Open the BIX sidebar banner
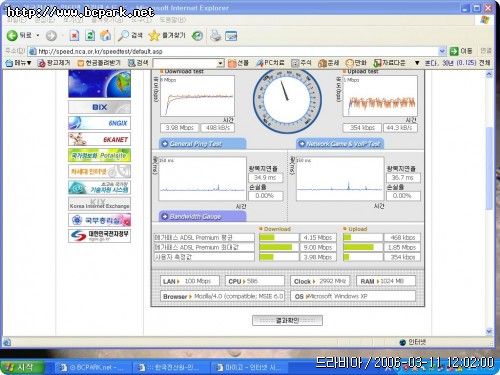This screenshot has height=375, width=500. click(x=99, y=107)
